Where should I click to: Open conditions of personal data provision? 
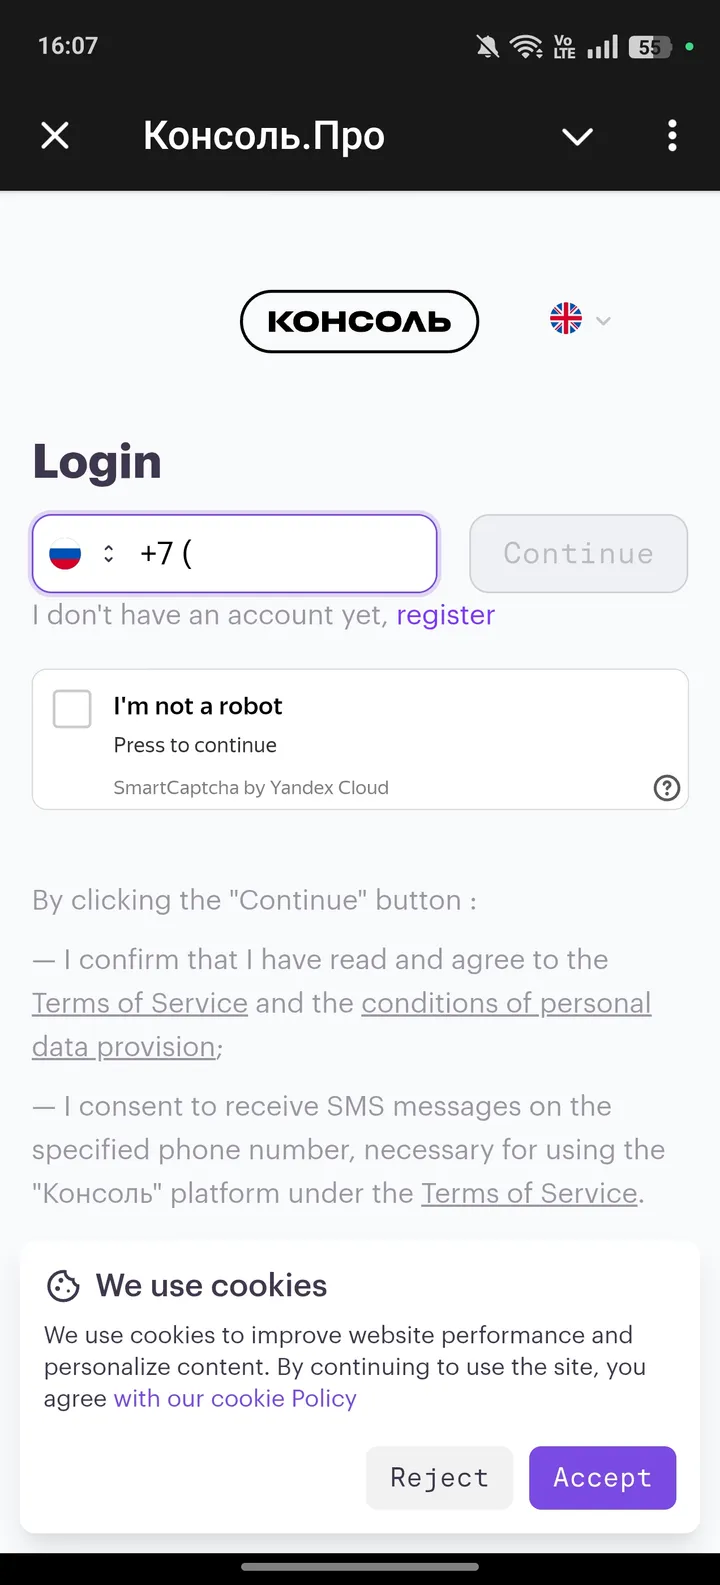506,1003
